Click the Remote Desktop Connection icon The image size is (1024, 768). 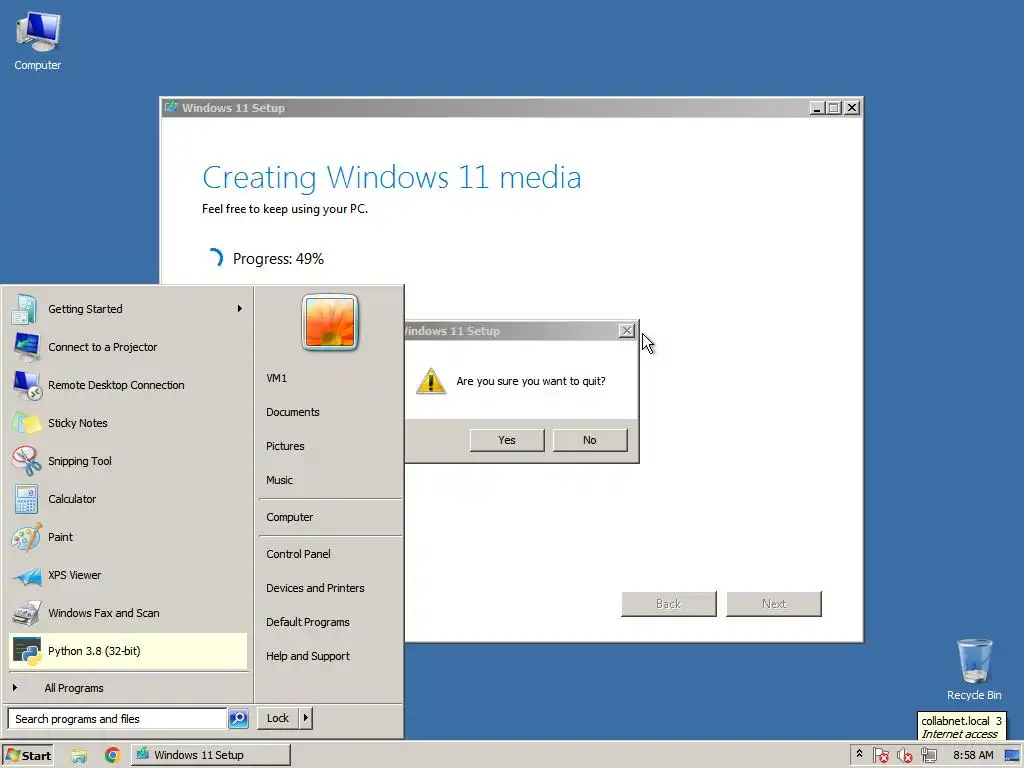27,385
